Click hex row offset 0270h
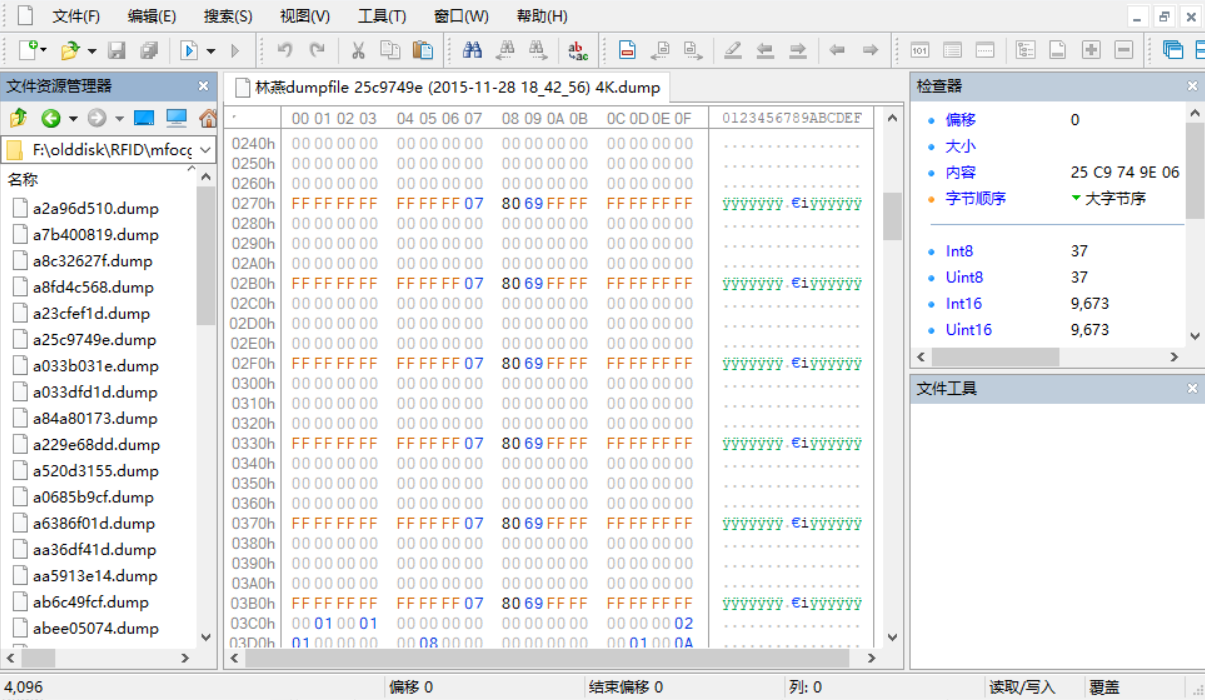 coord(253,203)
